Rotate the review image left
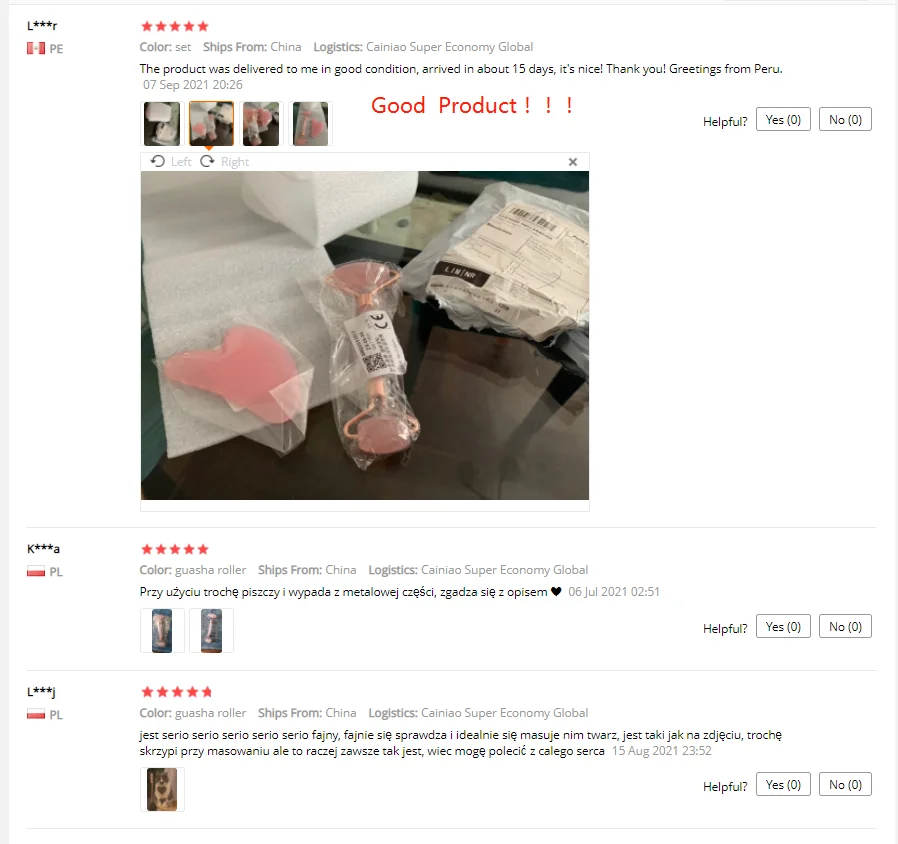 tap(171, 162)
